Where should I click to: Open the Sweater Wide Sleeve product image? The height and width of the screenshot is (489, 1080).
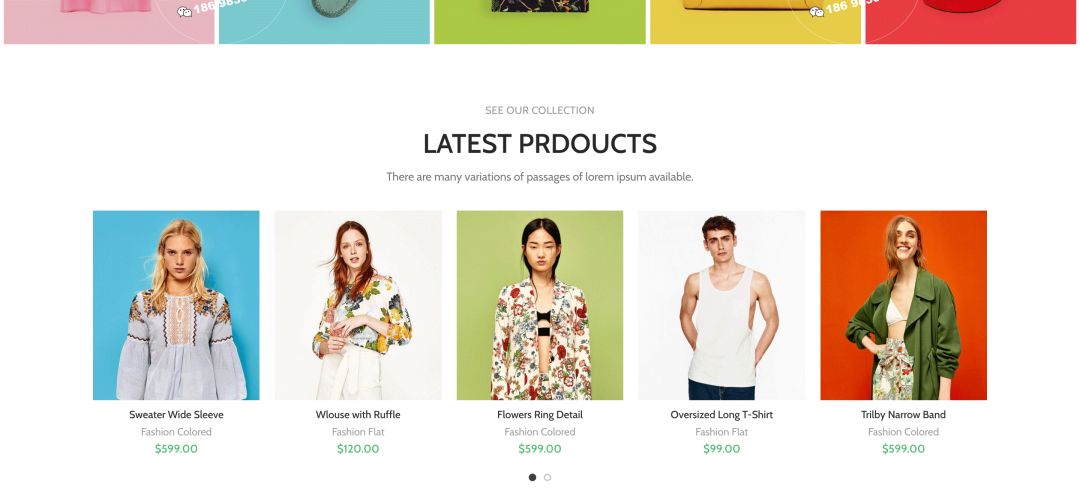[176, 305]
